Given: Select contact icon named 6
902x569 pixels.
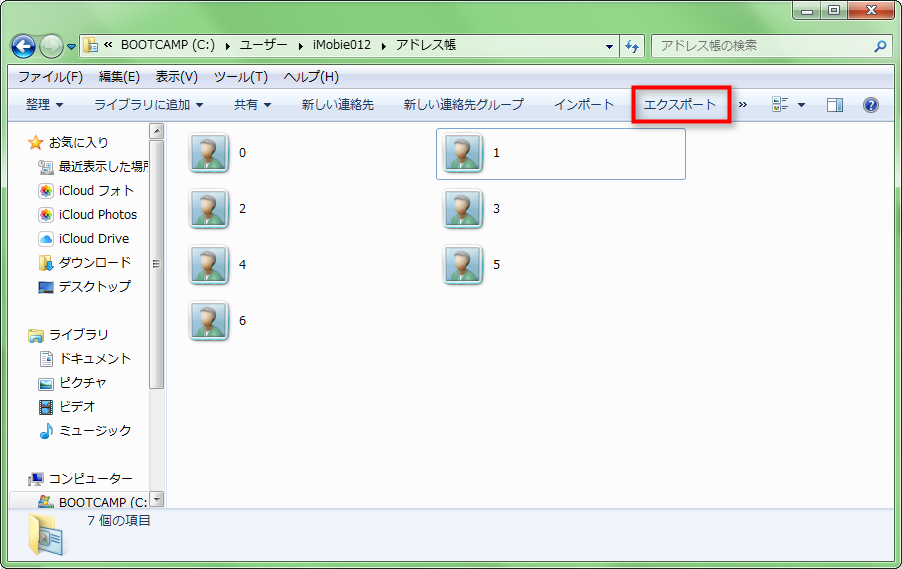Looking at the screenshot, I should [209, 320].
